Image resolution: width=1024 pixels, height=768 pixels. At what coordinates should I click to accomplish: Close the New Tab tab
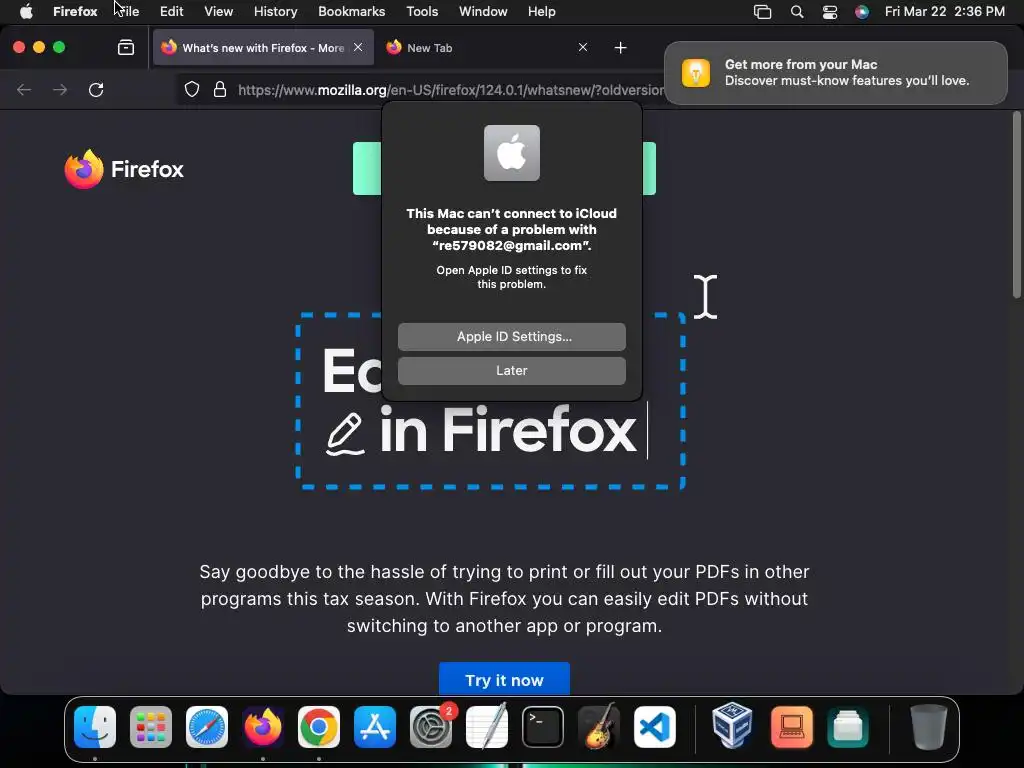(583, 47)
